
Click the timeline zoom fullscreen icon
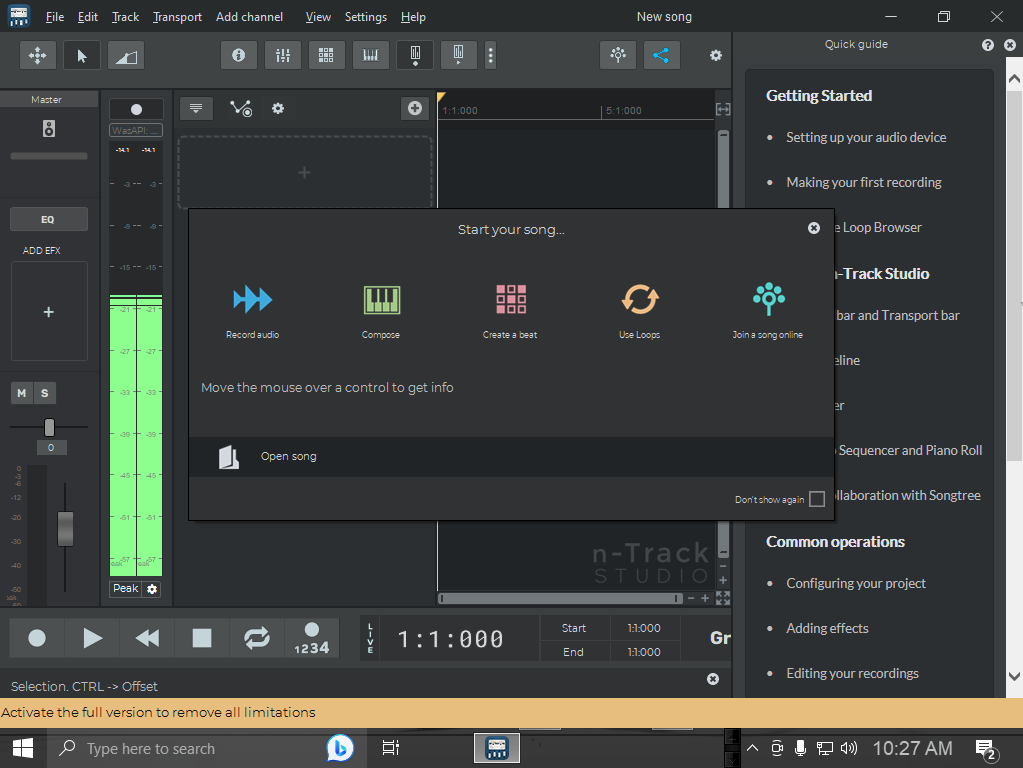(723, 598)
